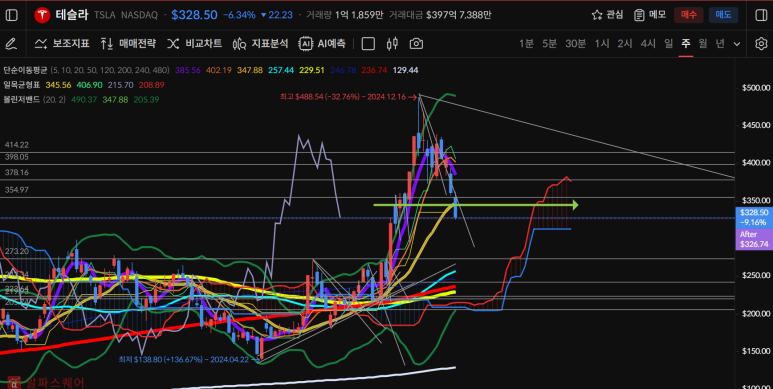Expand the timeframe dropdown chevron
This screenshot has width=773, height=389.
(737, 44)
